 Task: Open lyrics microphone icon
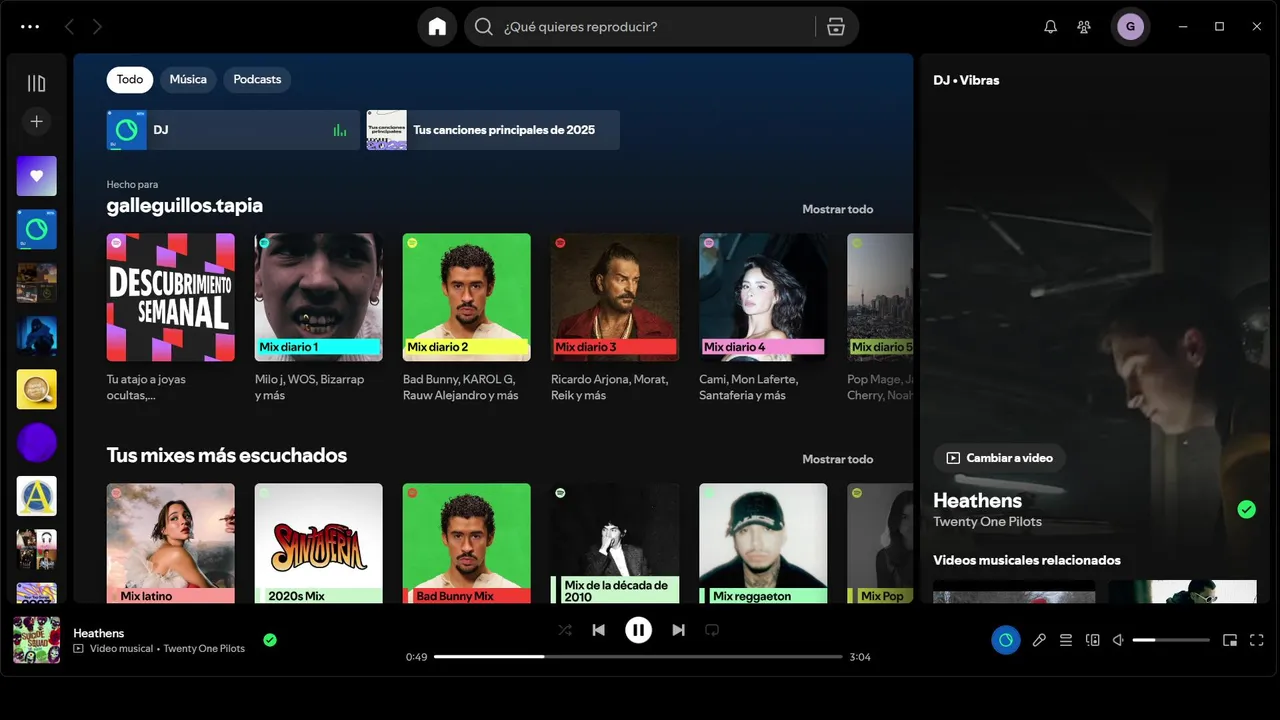1039,640
